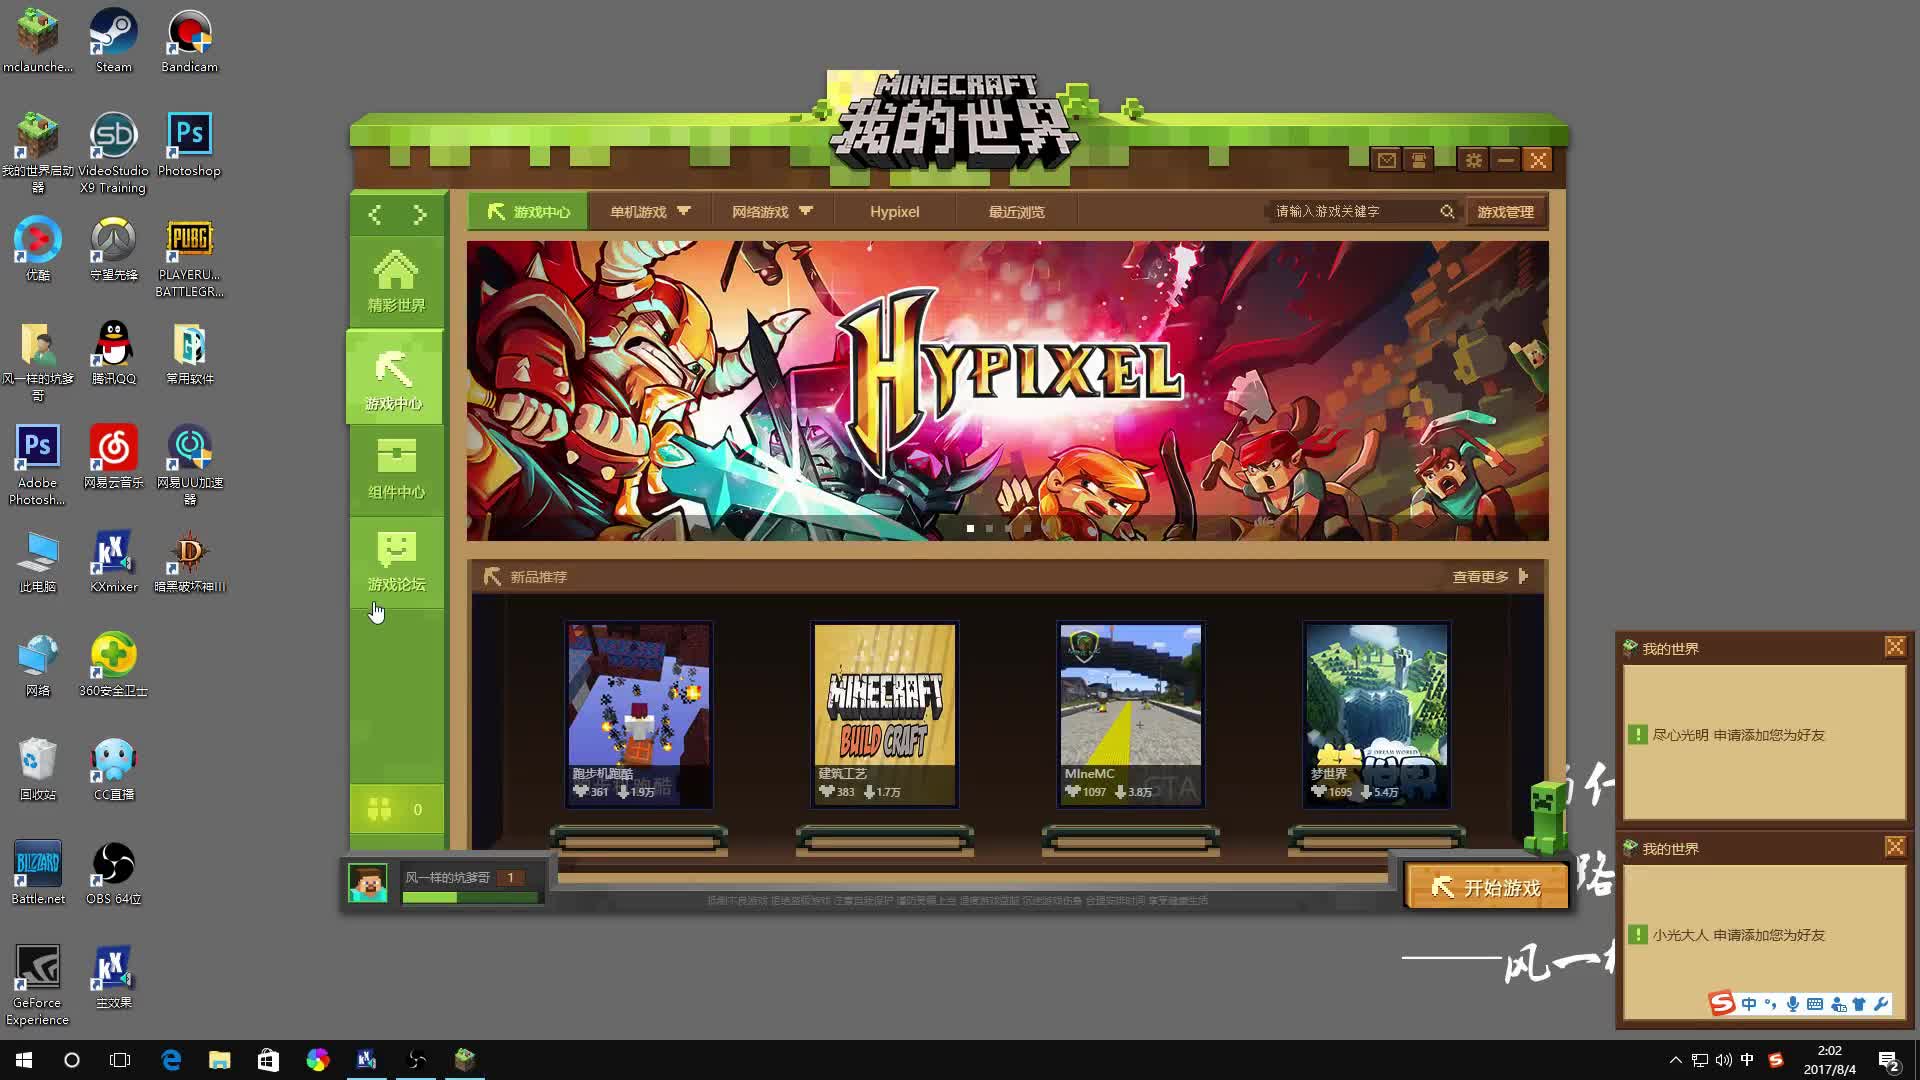Open 尽心光明 friend request message

pyautogui.click(x=1738, y=735)
